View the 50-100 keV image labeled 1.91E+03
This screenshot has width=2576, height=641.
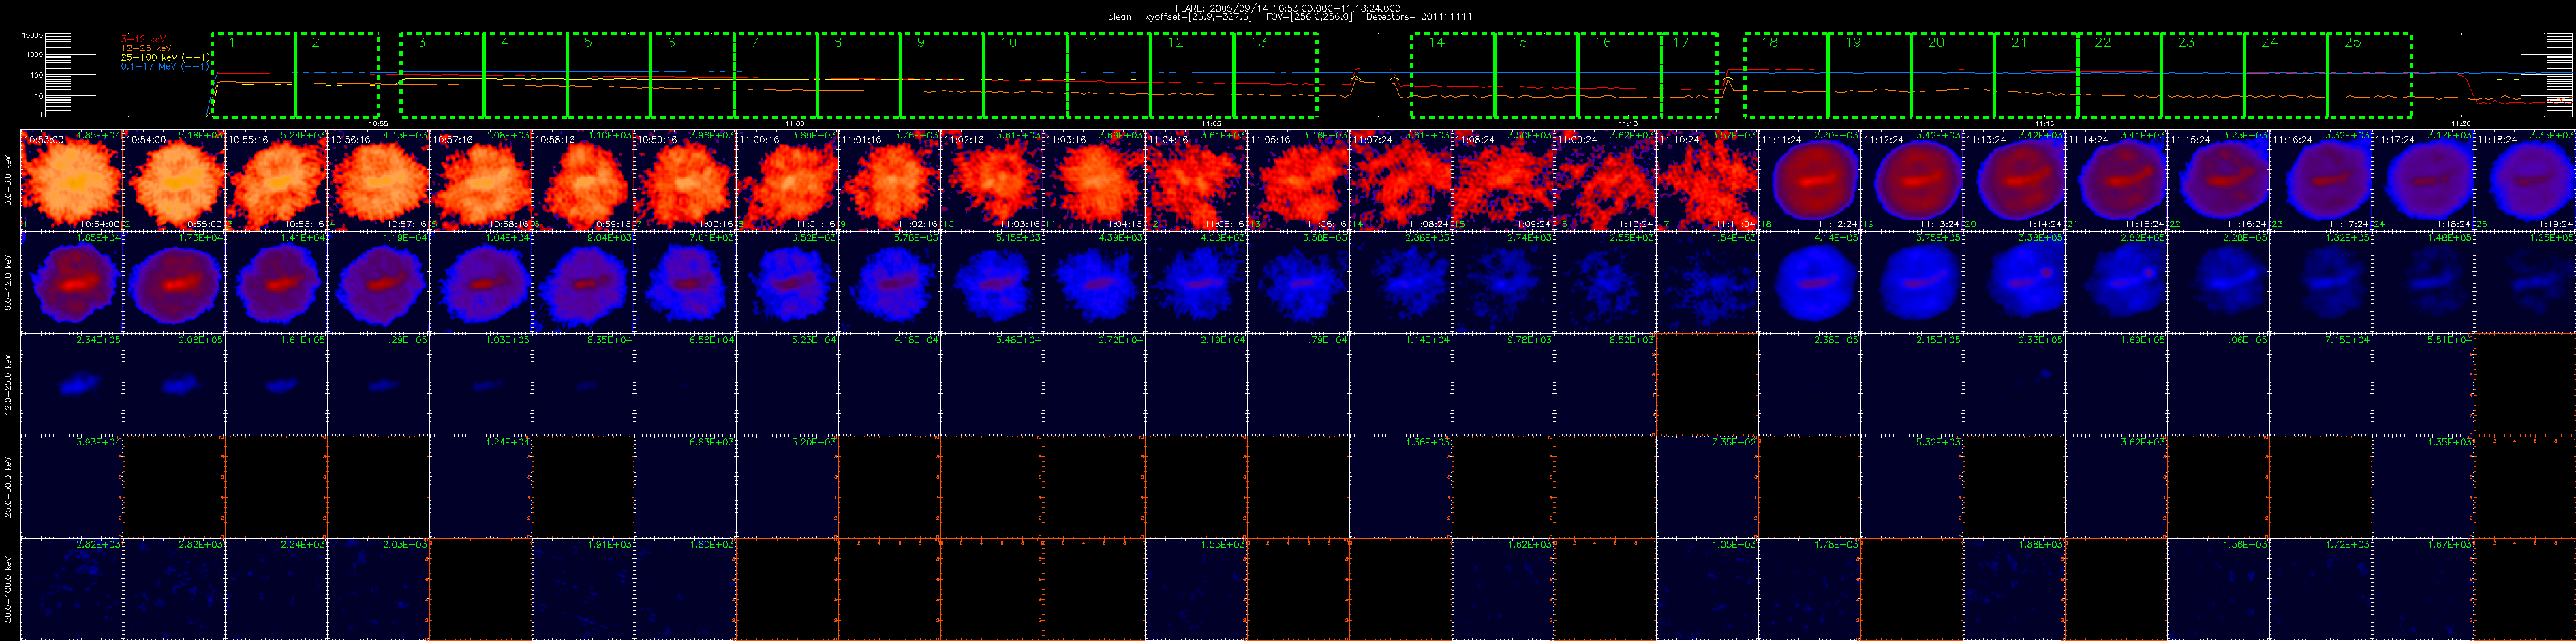click(583, 589)
